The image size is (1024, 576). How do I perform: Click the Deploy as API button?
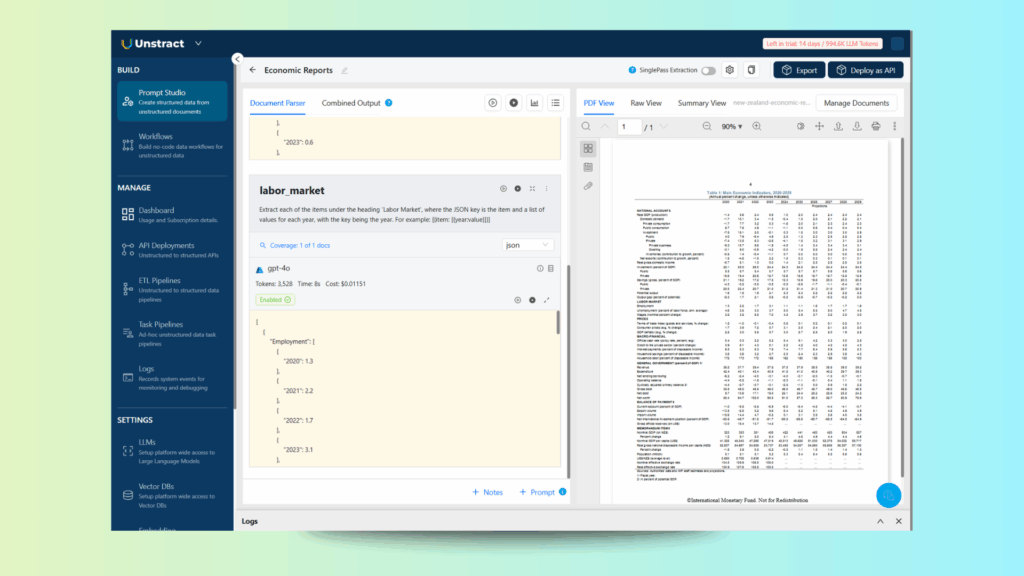tap(867, 70)
